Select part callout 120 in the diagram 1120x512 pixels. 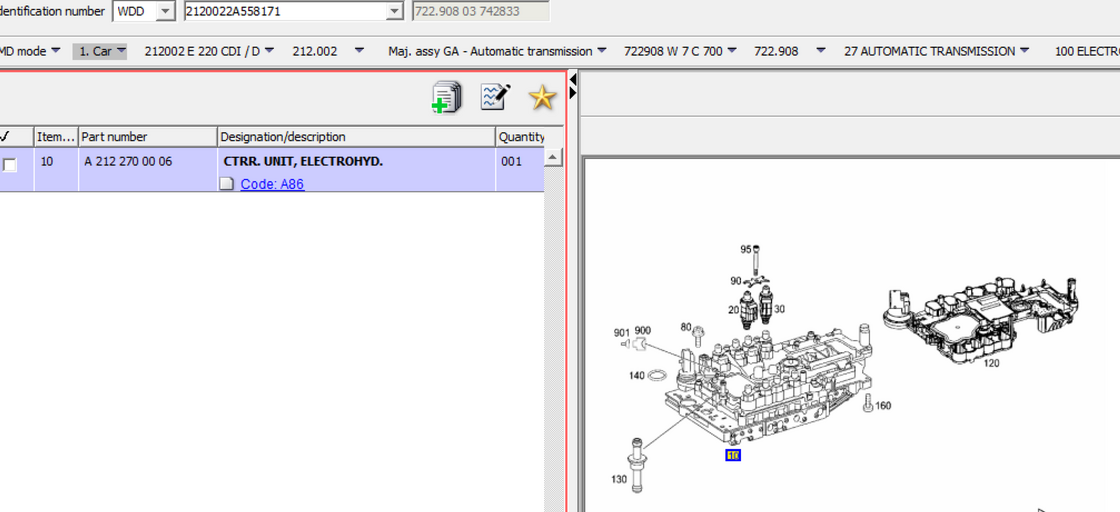(x=991, y=364)
